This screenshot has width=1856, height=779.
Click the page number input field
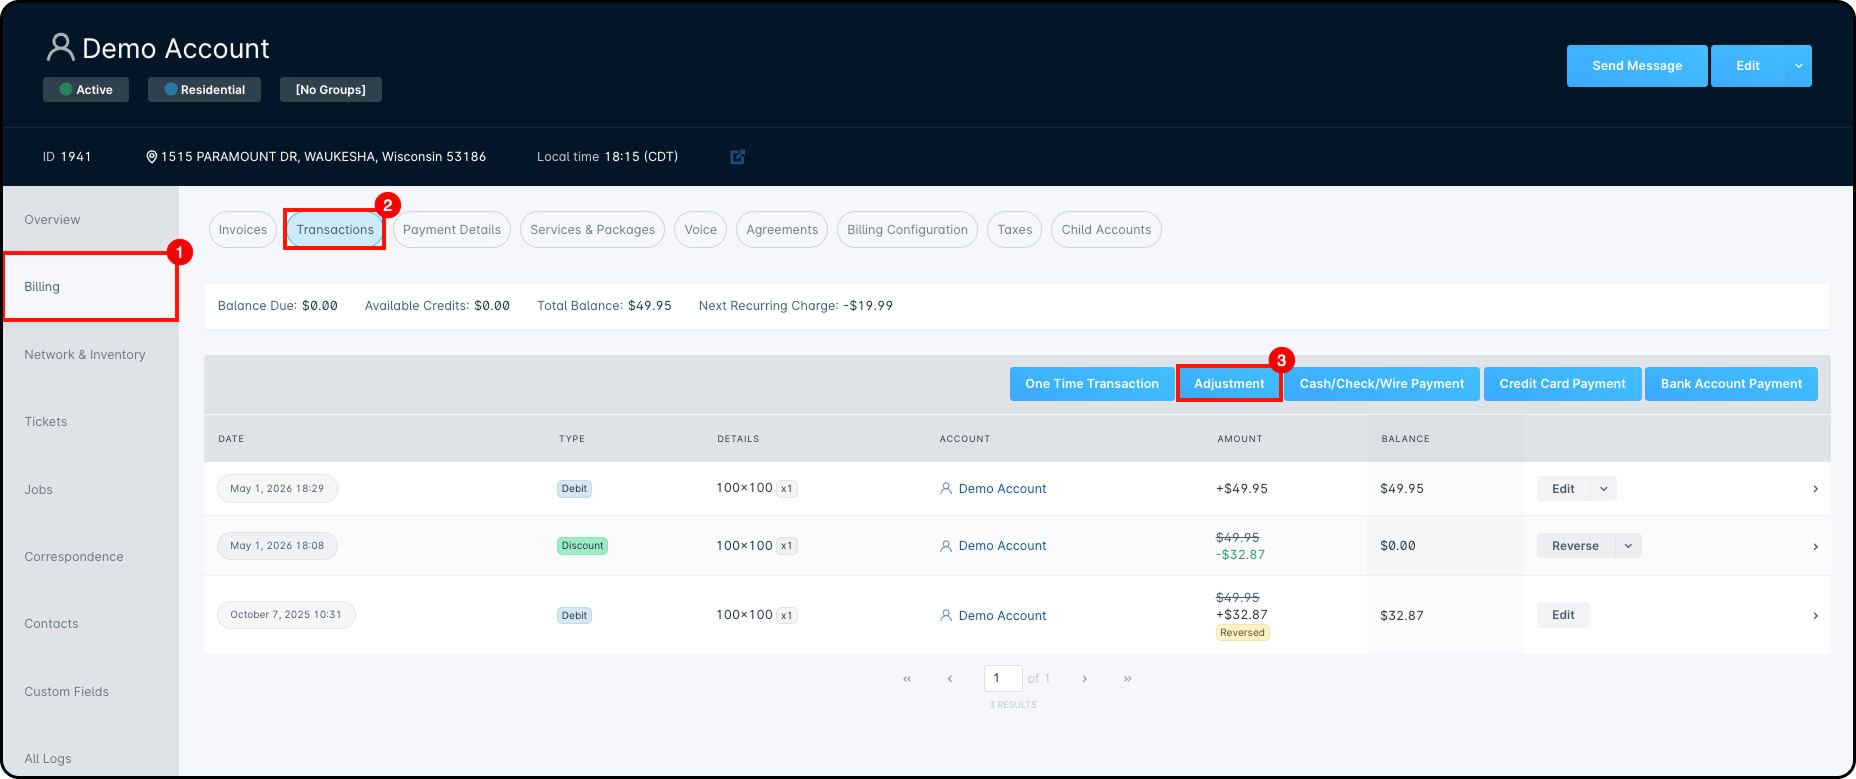(x=1003, y=678)
